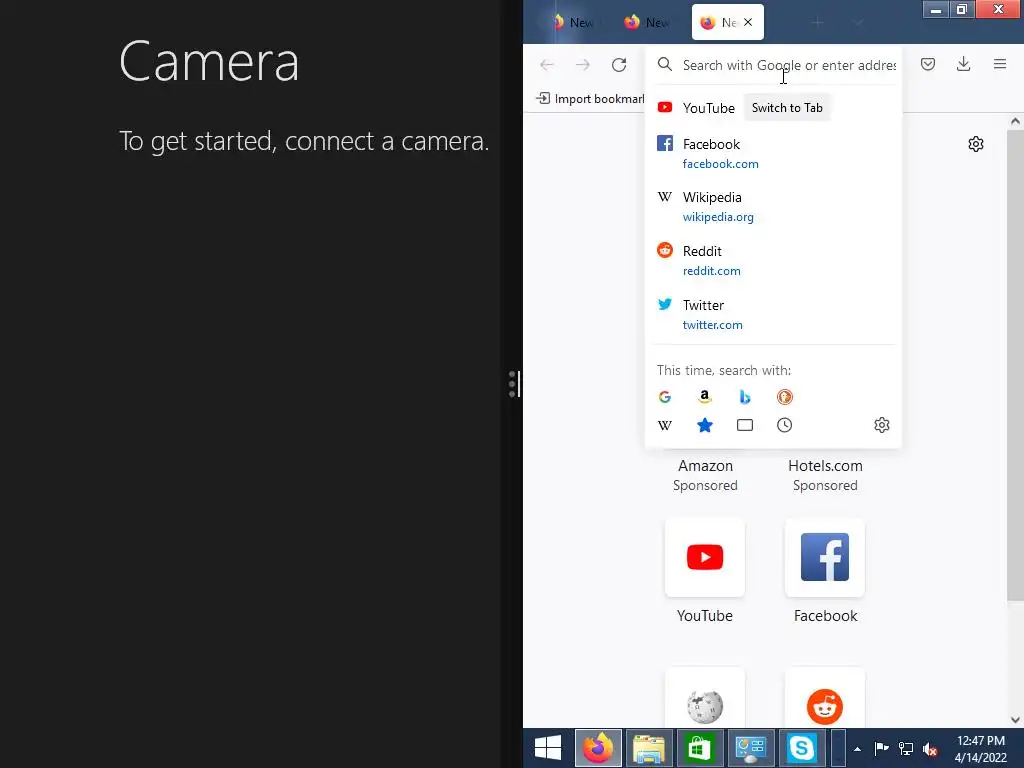
Task: Search this time with DuckDuckGo
Action: click(784, 396)
